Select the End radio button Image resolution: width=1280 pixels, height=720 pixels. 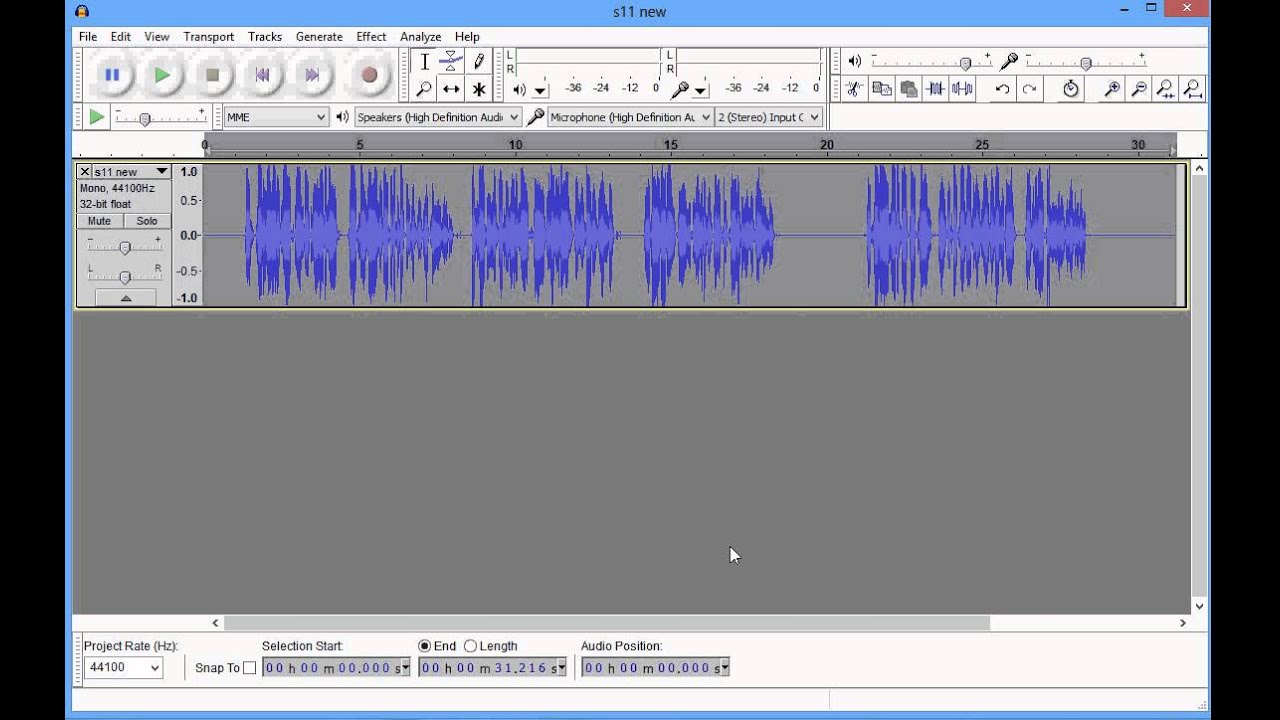point(425,646)
